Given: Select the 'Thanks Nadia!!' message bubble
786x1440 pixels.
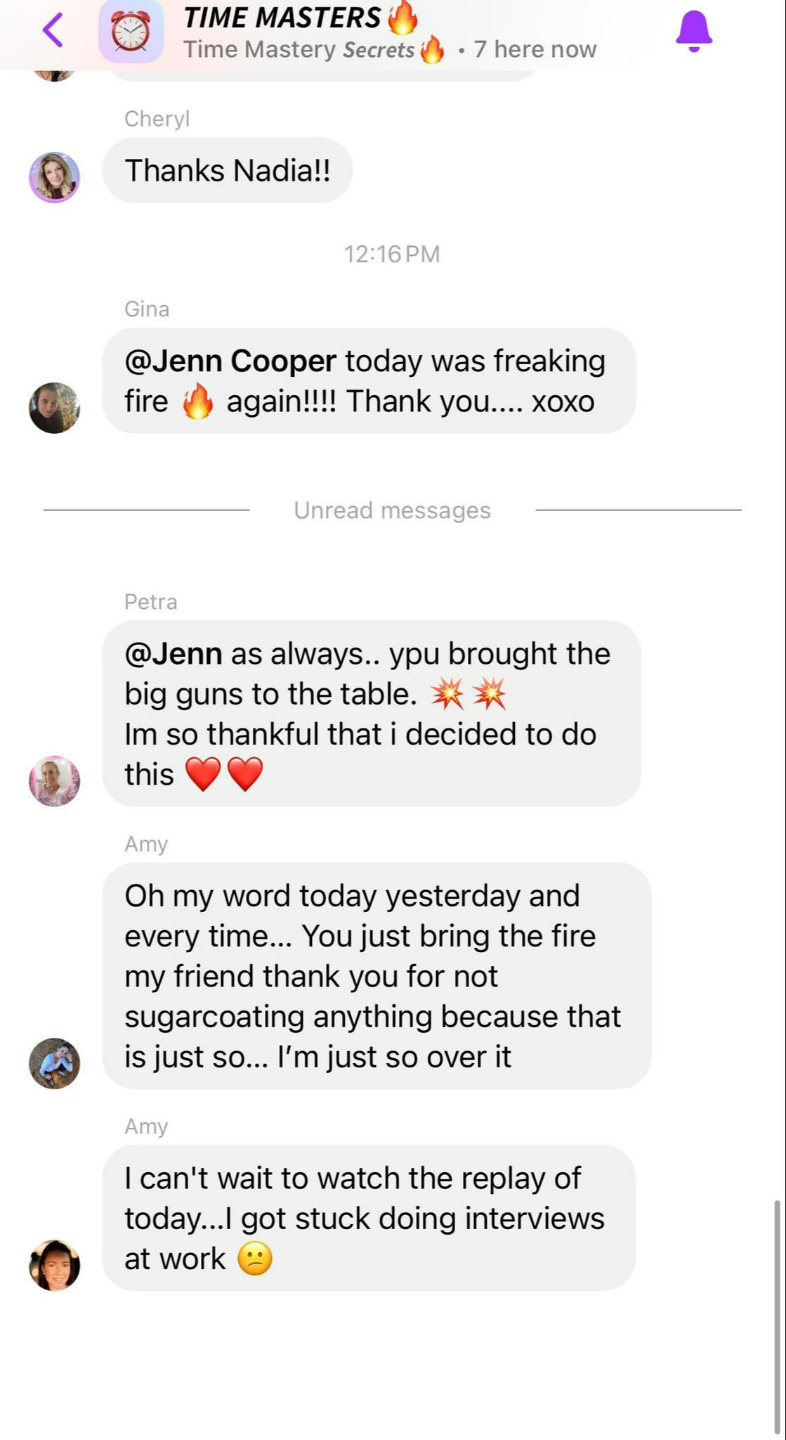Looking at the screenshot, I should pyautogui.click(x=227, y=170).
